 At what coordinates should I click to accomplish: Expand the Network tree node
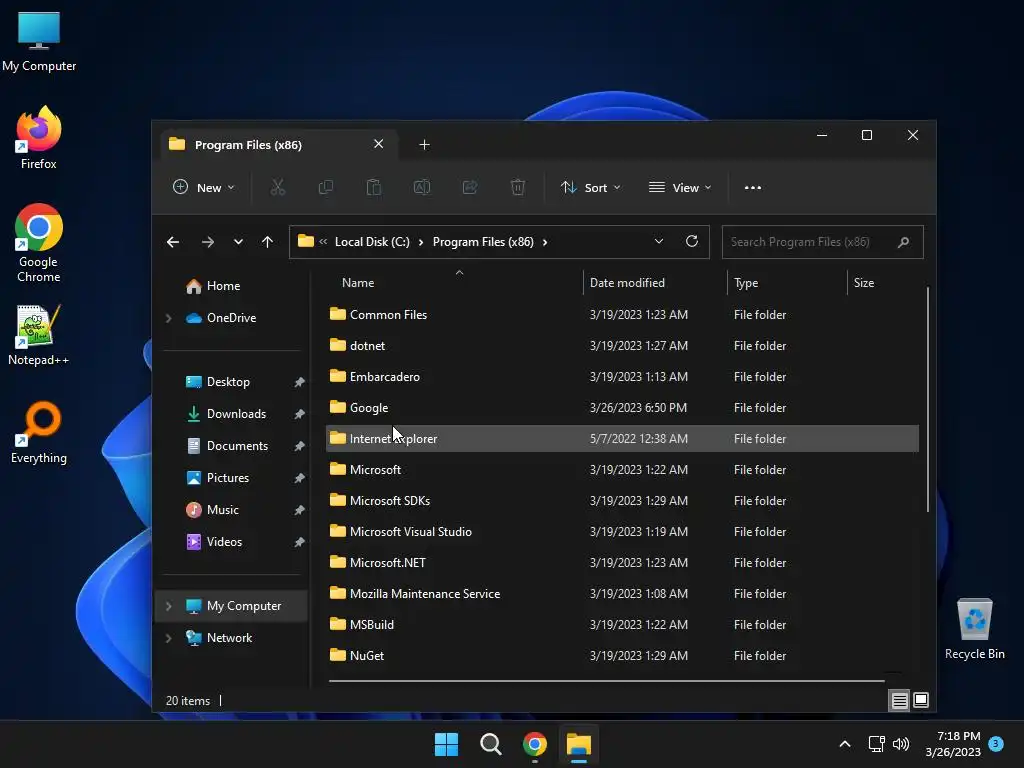point(168,638)
